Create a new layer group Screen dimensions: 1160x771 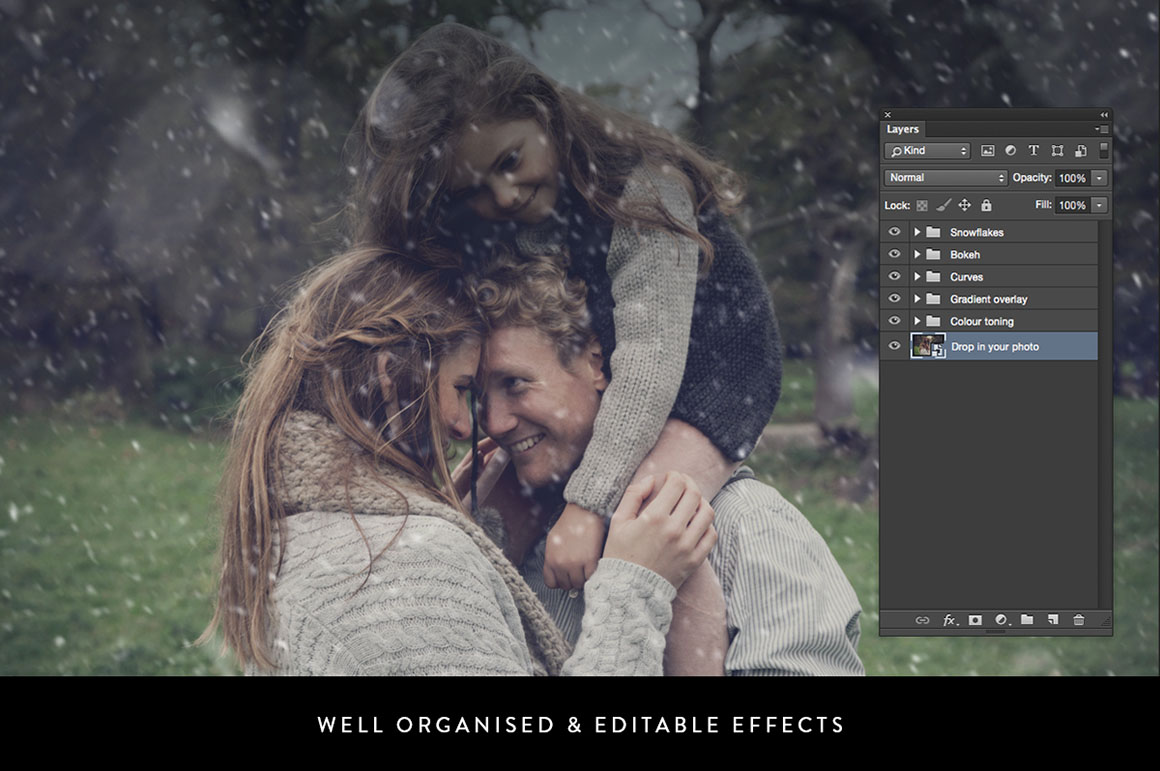pyautogui.click(x=1027, y=620)
